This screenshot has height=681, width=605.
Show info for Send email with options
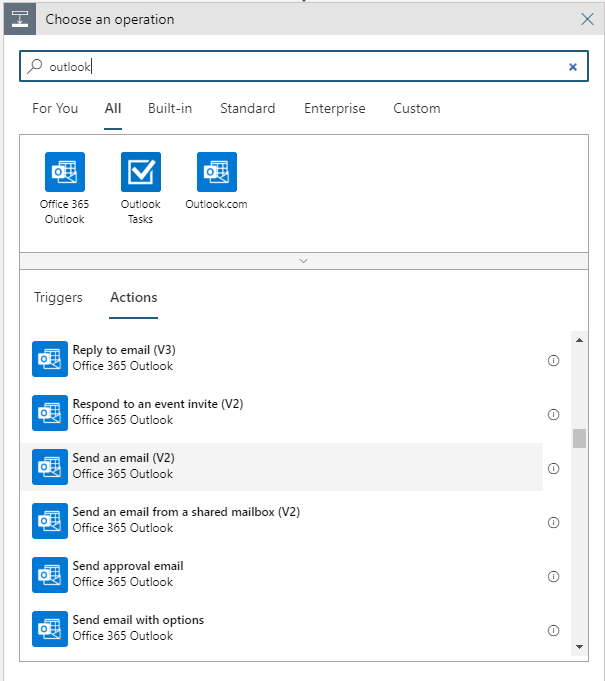click(553, 631)
